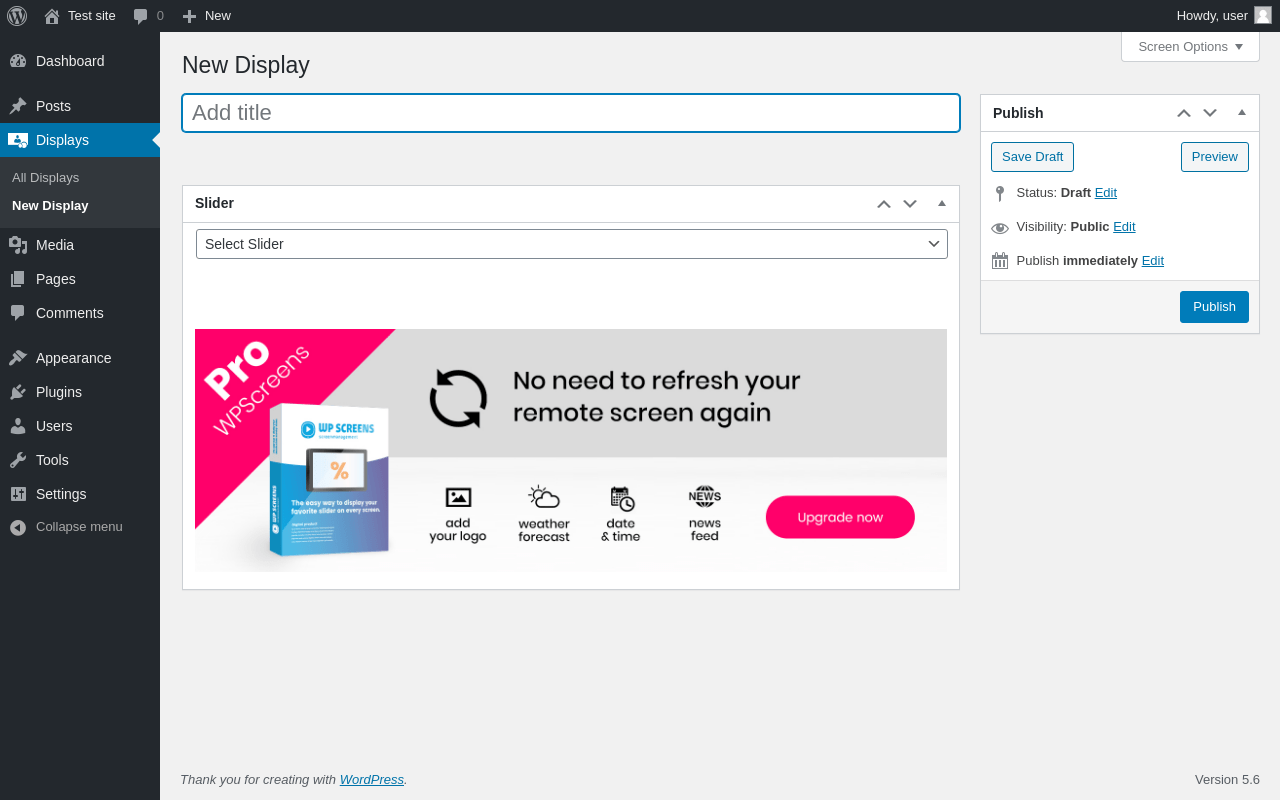Click the Dashboard gauge icon in sidebar
This screenshot has width=1280, height=800.
coord(18,61)
